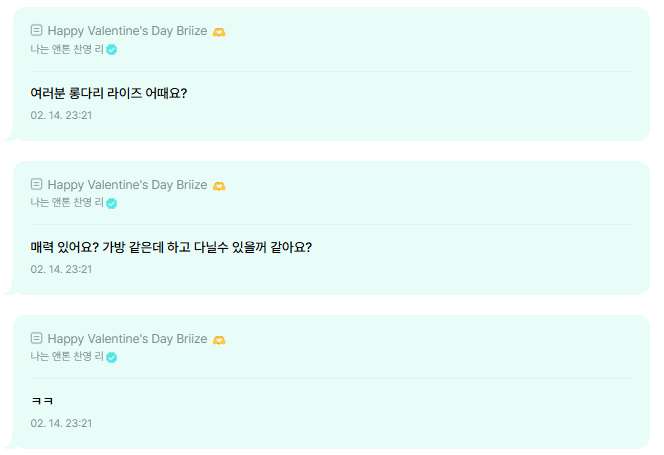Click the post icon above the 롱다리 라이즈 message

pyautogui.click(x=36, y=30)
